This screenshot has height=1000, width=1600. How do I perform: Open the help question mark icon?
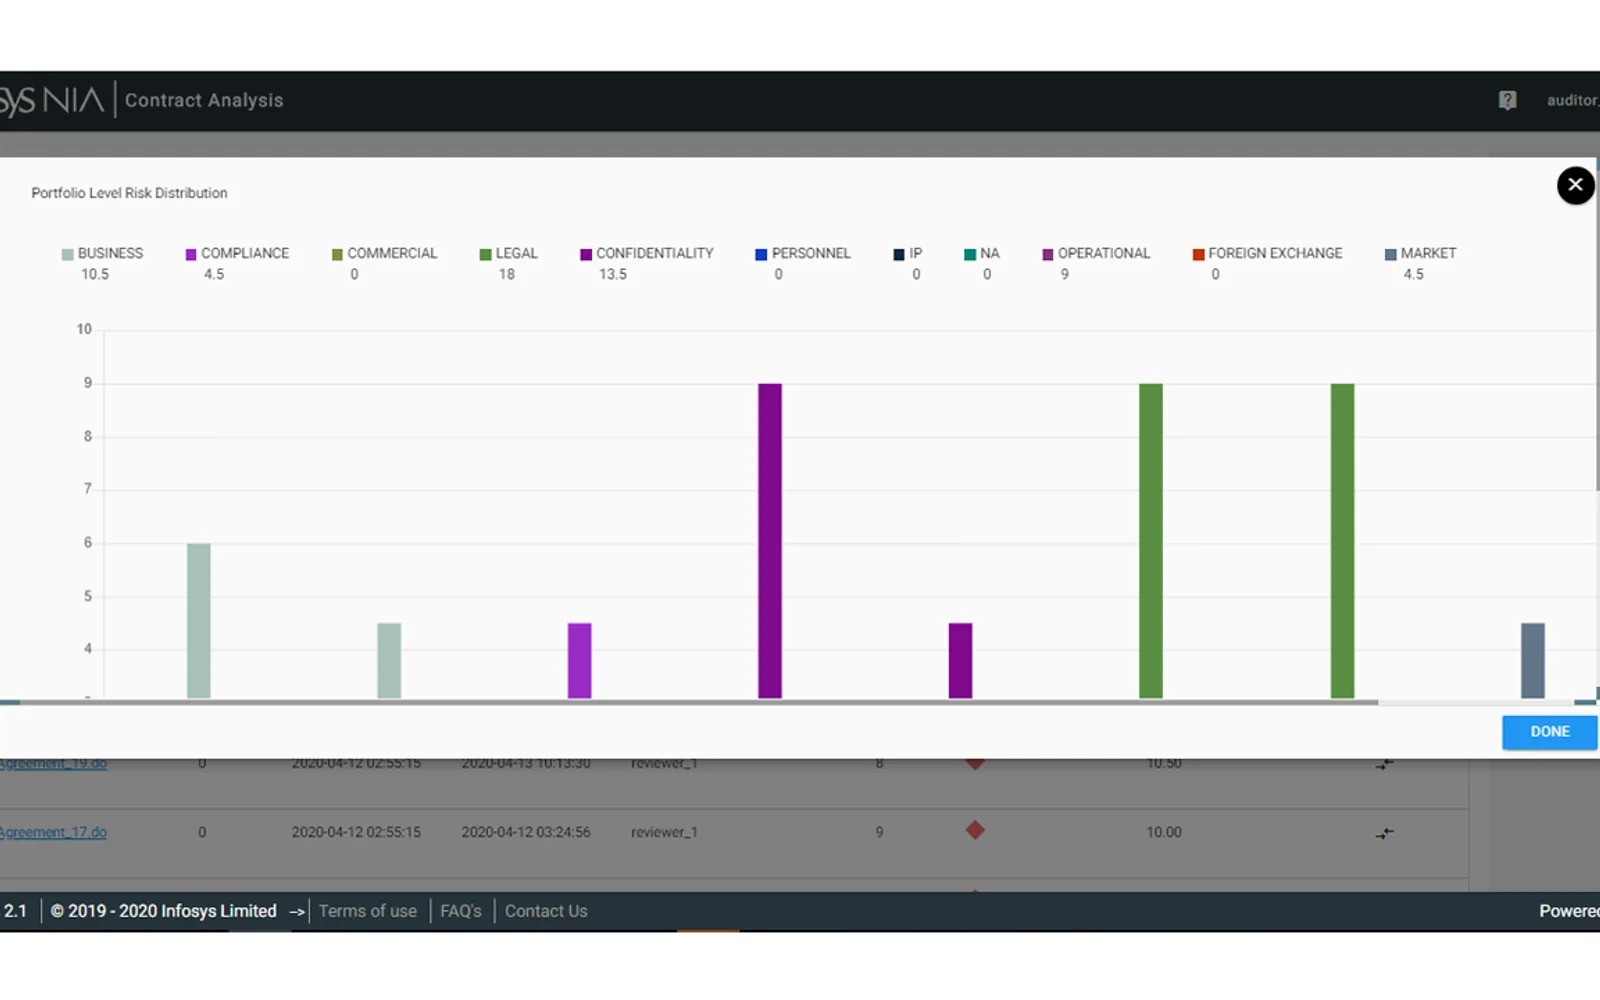pyautogui.click(x=1507, y=100)
